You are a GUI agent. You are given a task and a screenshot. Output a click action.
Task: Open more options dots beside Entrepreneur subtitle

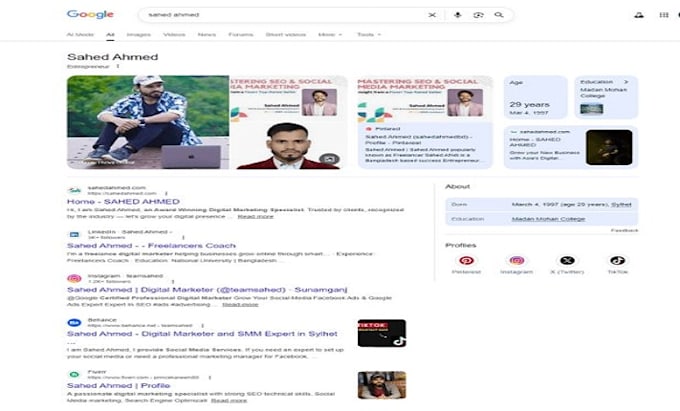[x=118, y=66]
